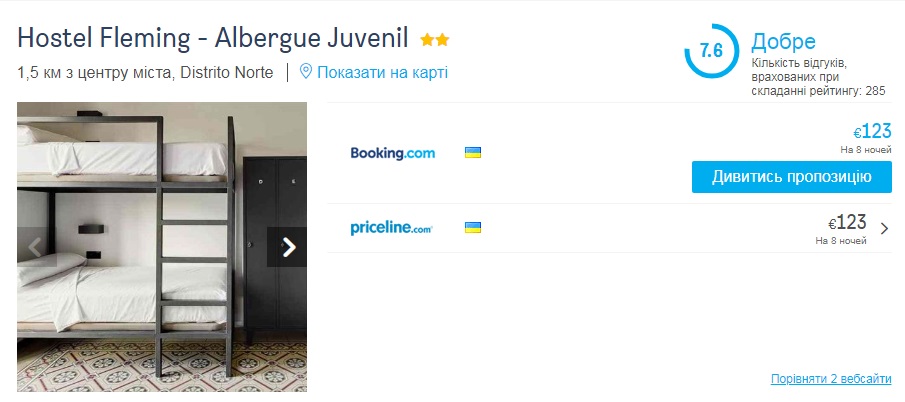Select the €123 priceline price
Image resolution: width=905 pixels, height=402 pixels.
point(847,223)
